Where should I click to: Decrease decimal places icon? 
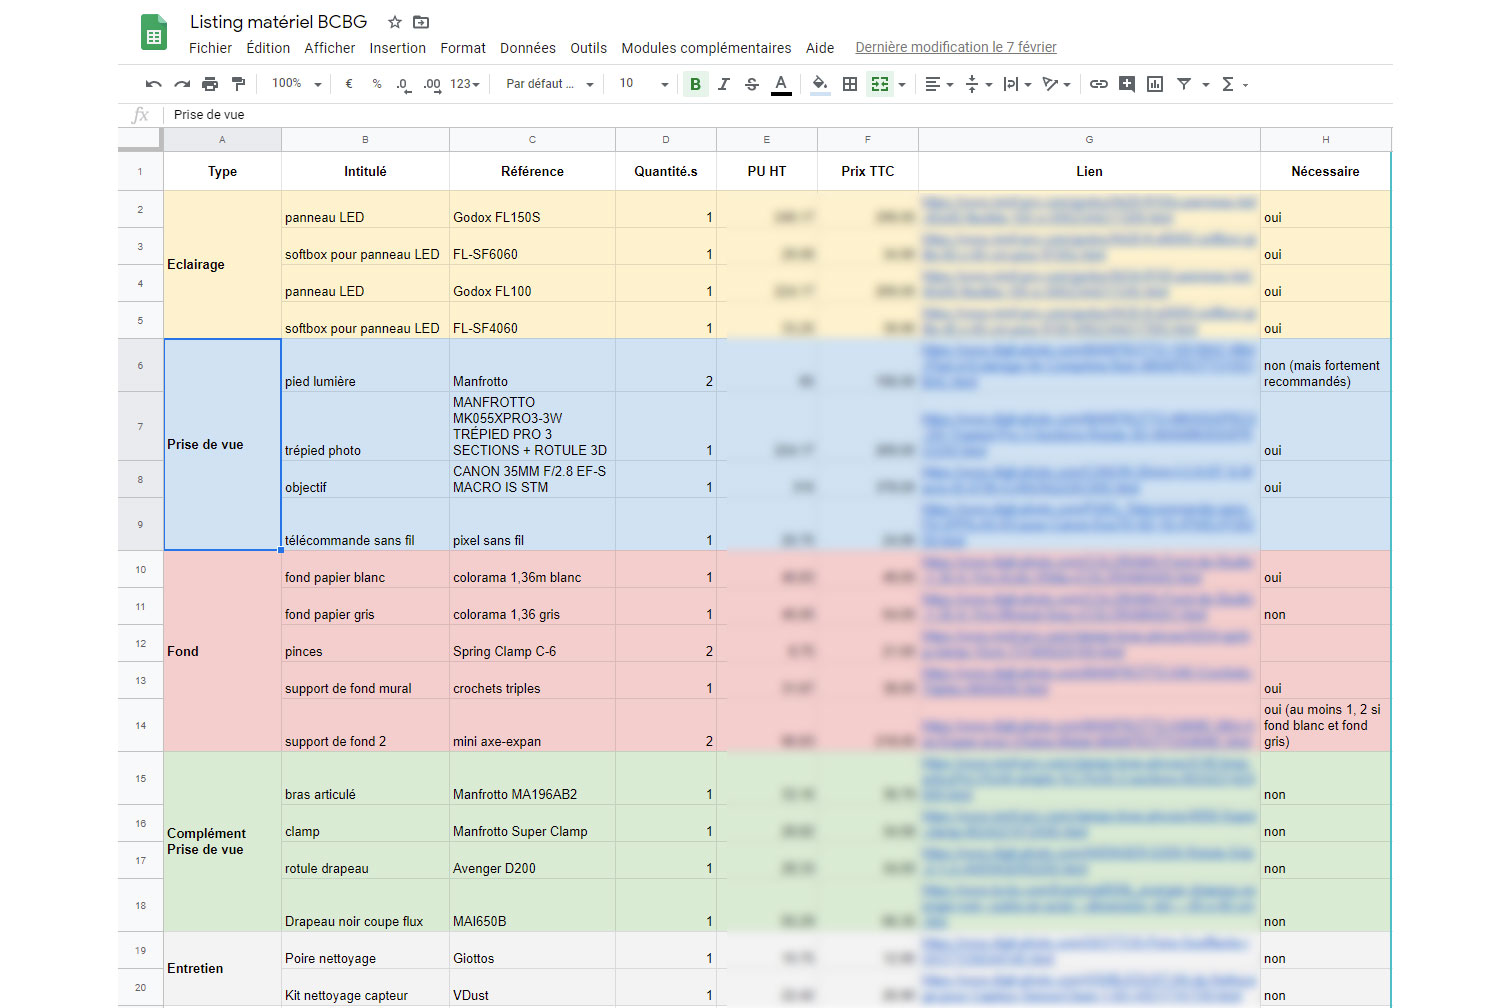pos(403,84)
